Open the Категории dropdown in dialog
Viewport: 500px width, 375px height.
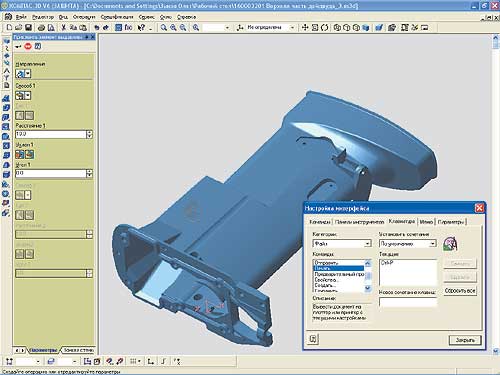pos(368,244)
